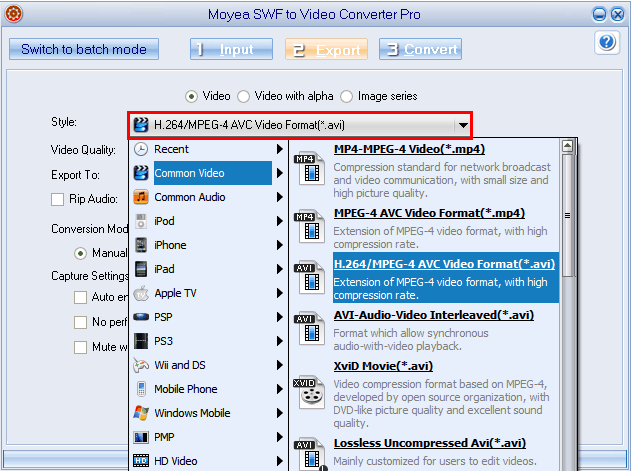Viewport: 631px width, 471px height.
Task: Expand the Mobile Phone submenu arrow
Action: tap(280, 389)
